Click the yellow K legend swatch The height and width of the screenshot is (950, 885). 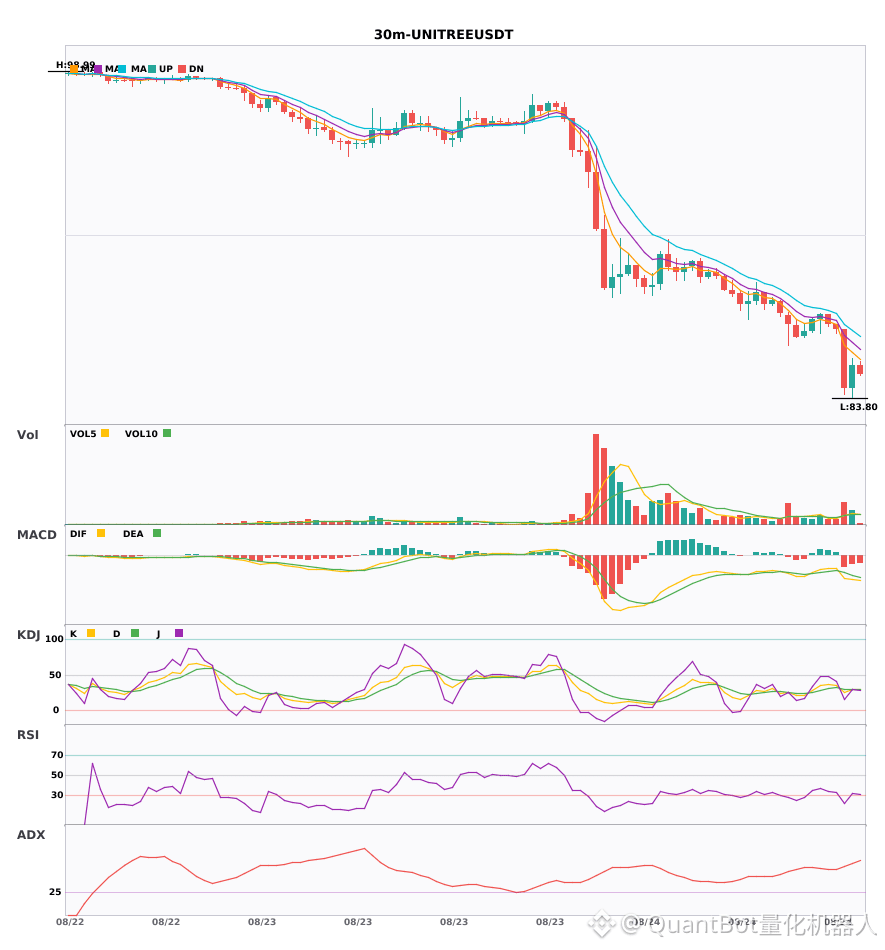pos(91,633)
